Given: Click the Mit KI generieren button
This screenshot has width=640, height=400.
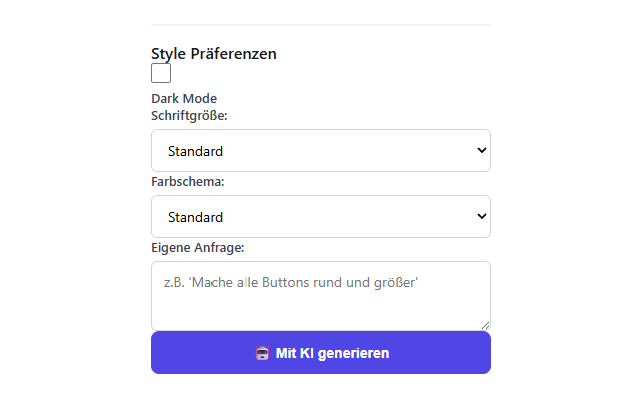Looking at the screenshot, I should [x=321, y=352].
